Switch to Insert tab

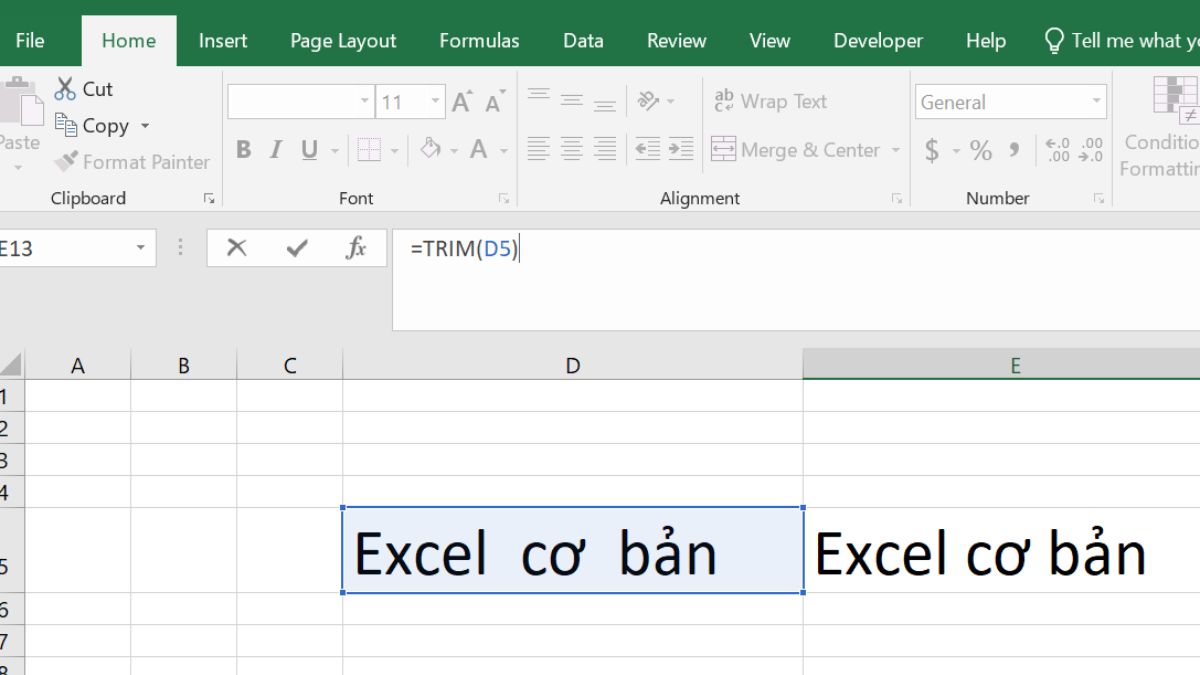(x=223, y=40)
